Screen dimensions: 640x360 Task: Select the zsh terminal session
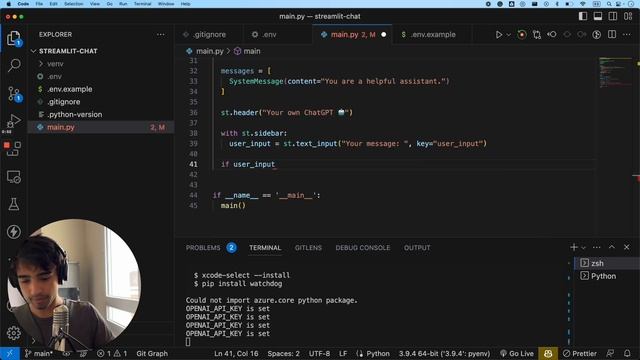[x=606, y=263]
